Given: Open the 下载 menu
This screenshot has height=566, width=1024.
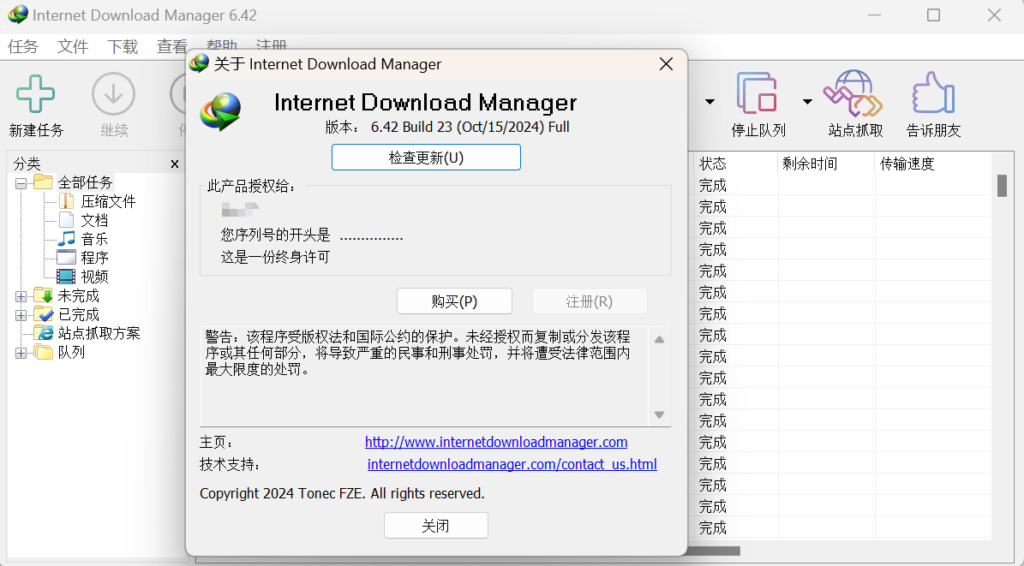Looking at the screenshot, I should (x=123, y=47).
